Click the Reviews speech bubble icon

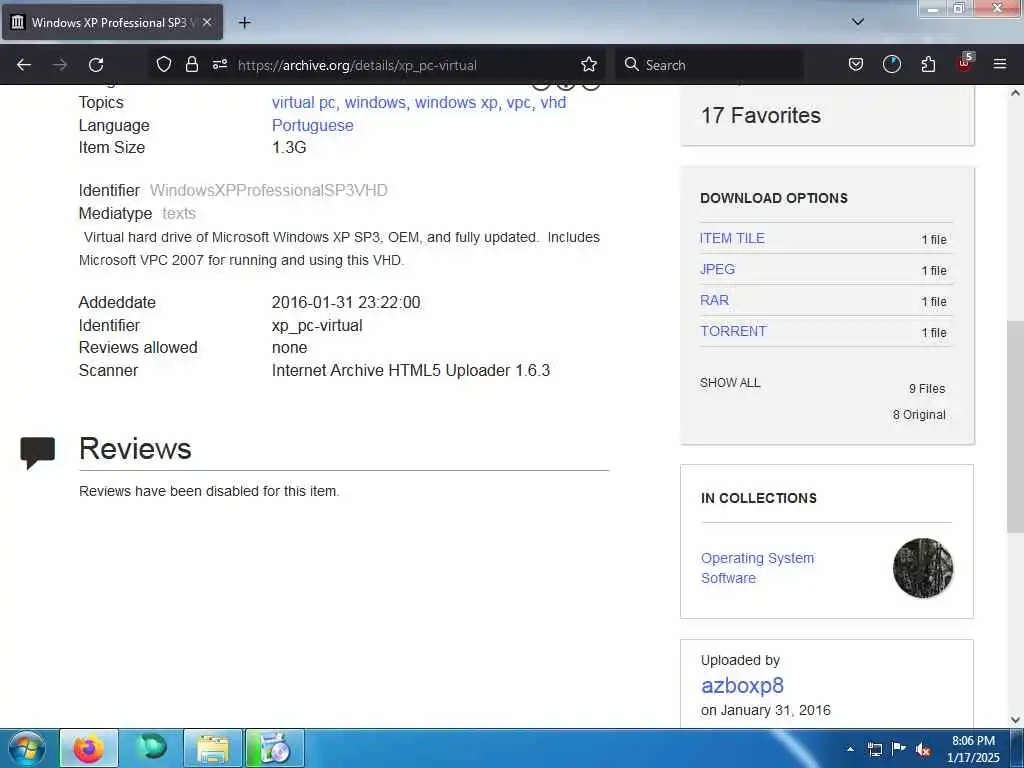click(37, 453)
